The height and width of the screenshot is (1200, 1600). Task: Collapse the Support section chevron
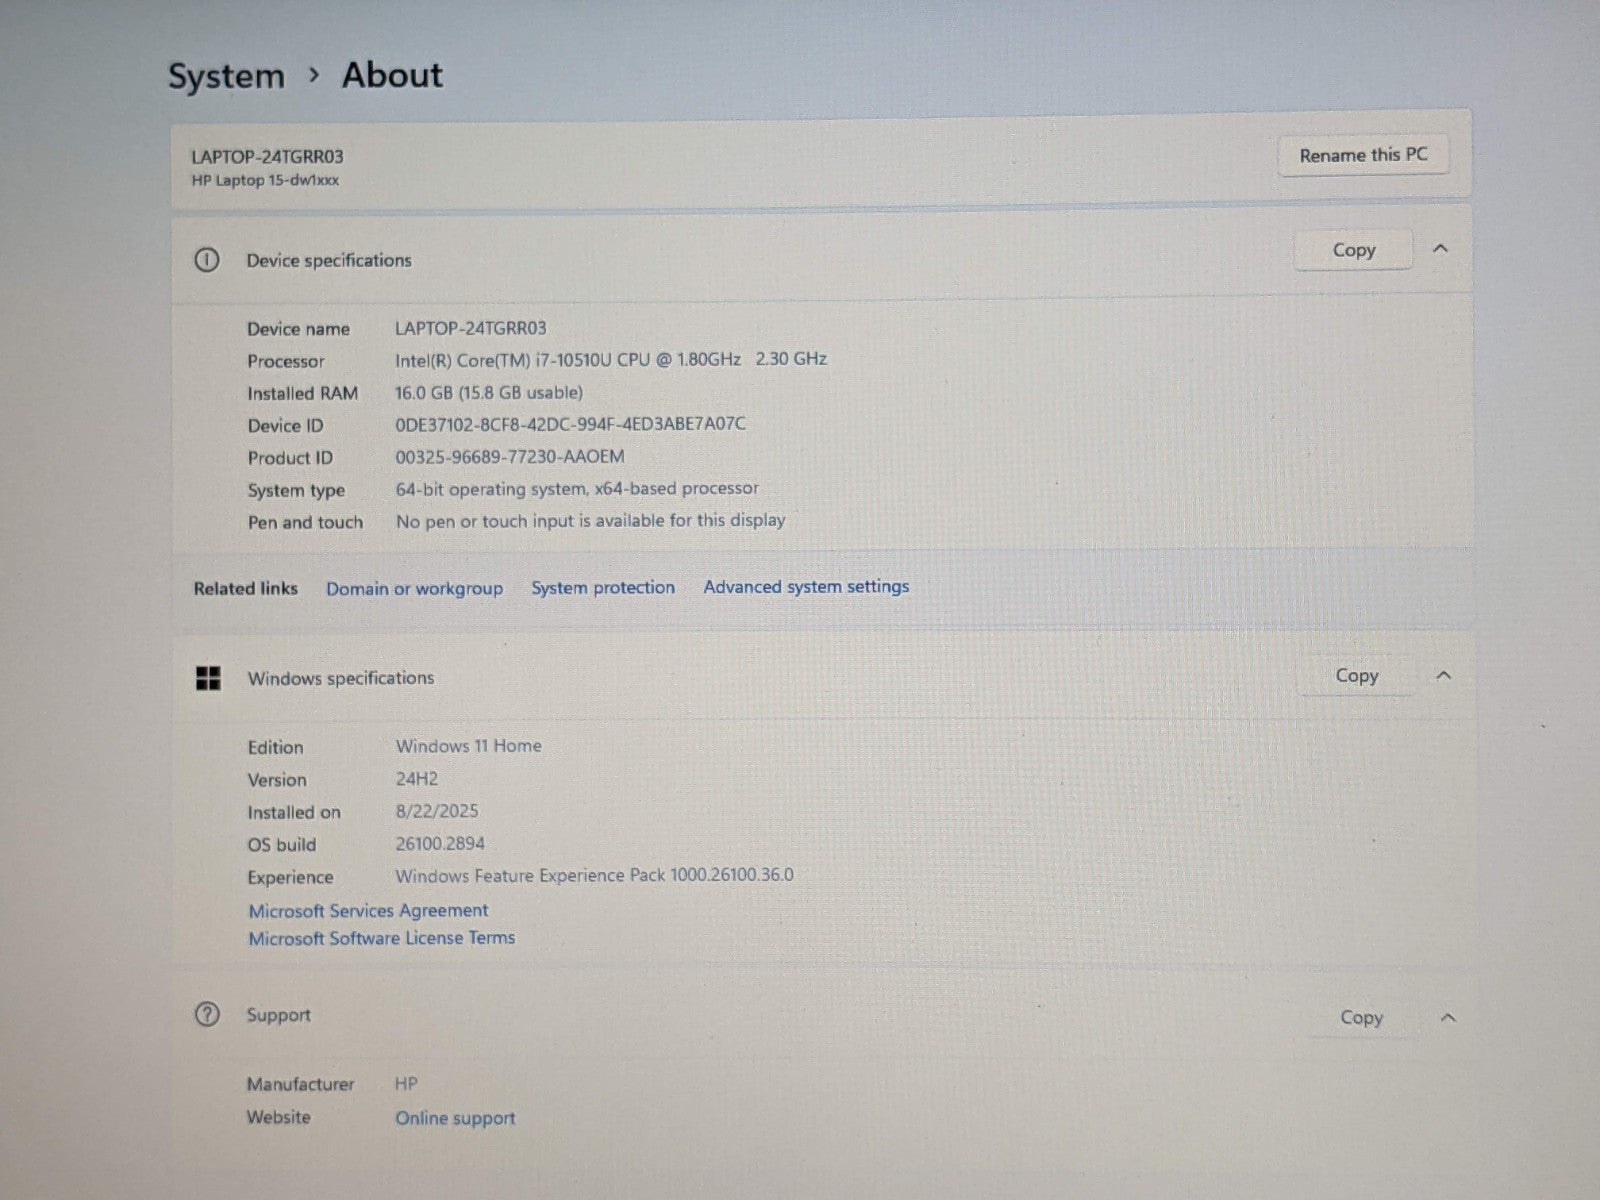(1447, 1018)
